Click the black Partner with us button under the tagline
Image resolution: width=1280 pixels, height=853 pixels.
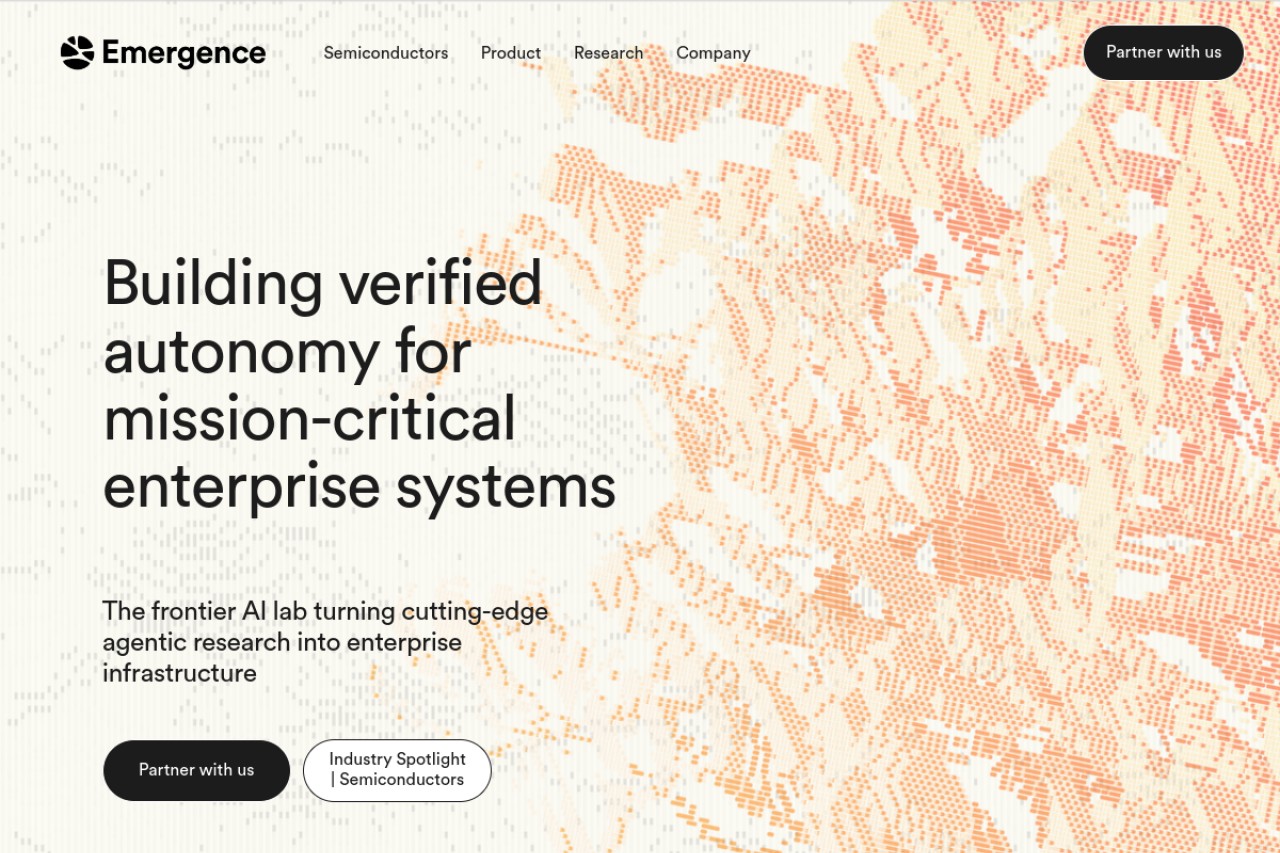(196, 770)
